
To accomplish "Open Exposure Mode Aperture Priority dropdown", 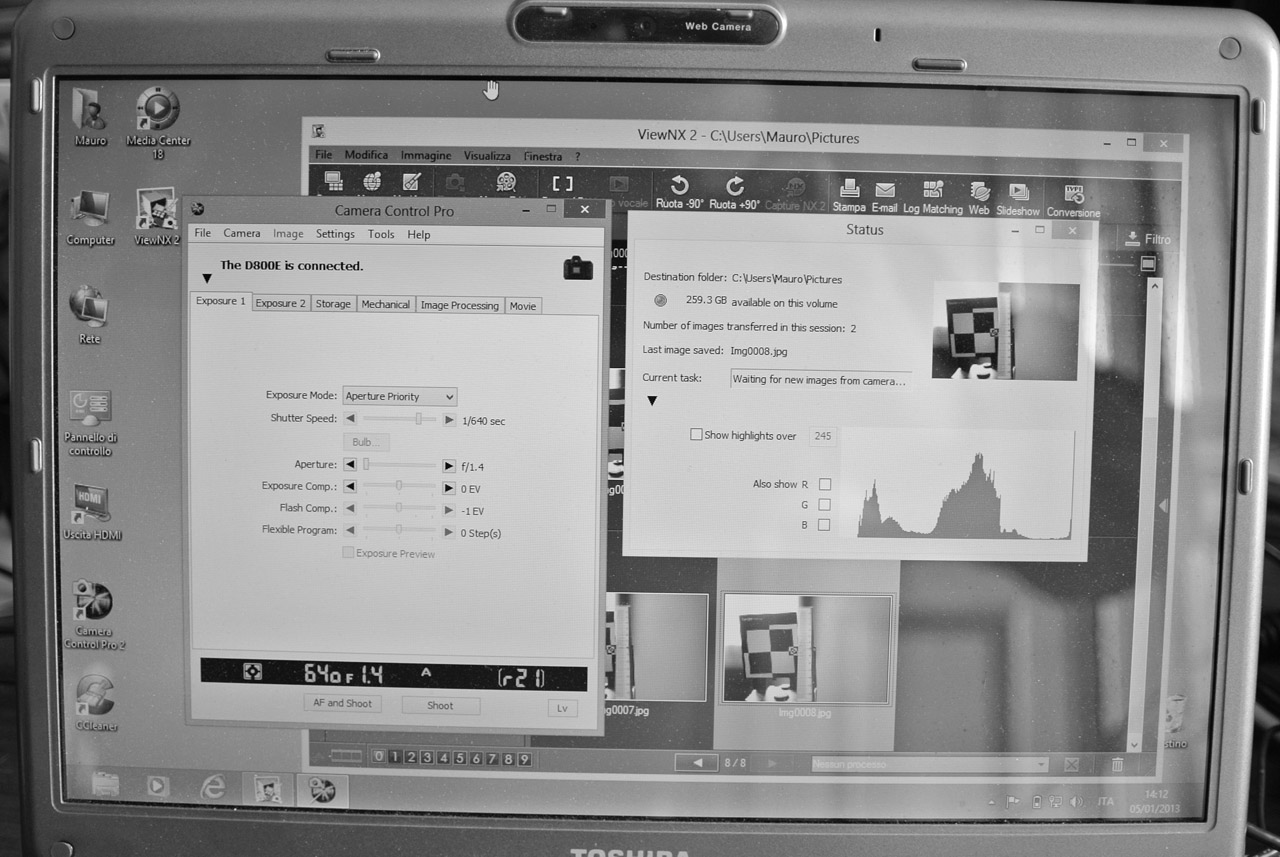I will [x=399, y=396].
